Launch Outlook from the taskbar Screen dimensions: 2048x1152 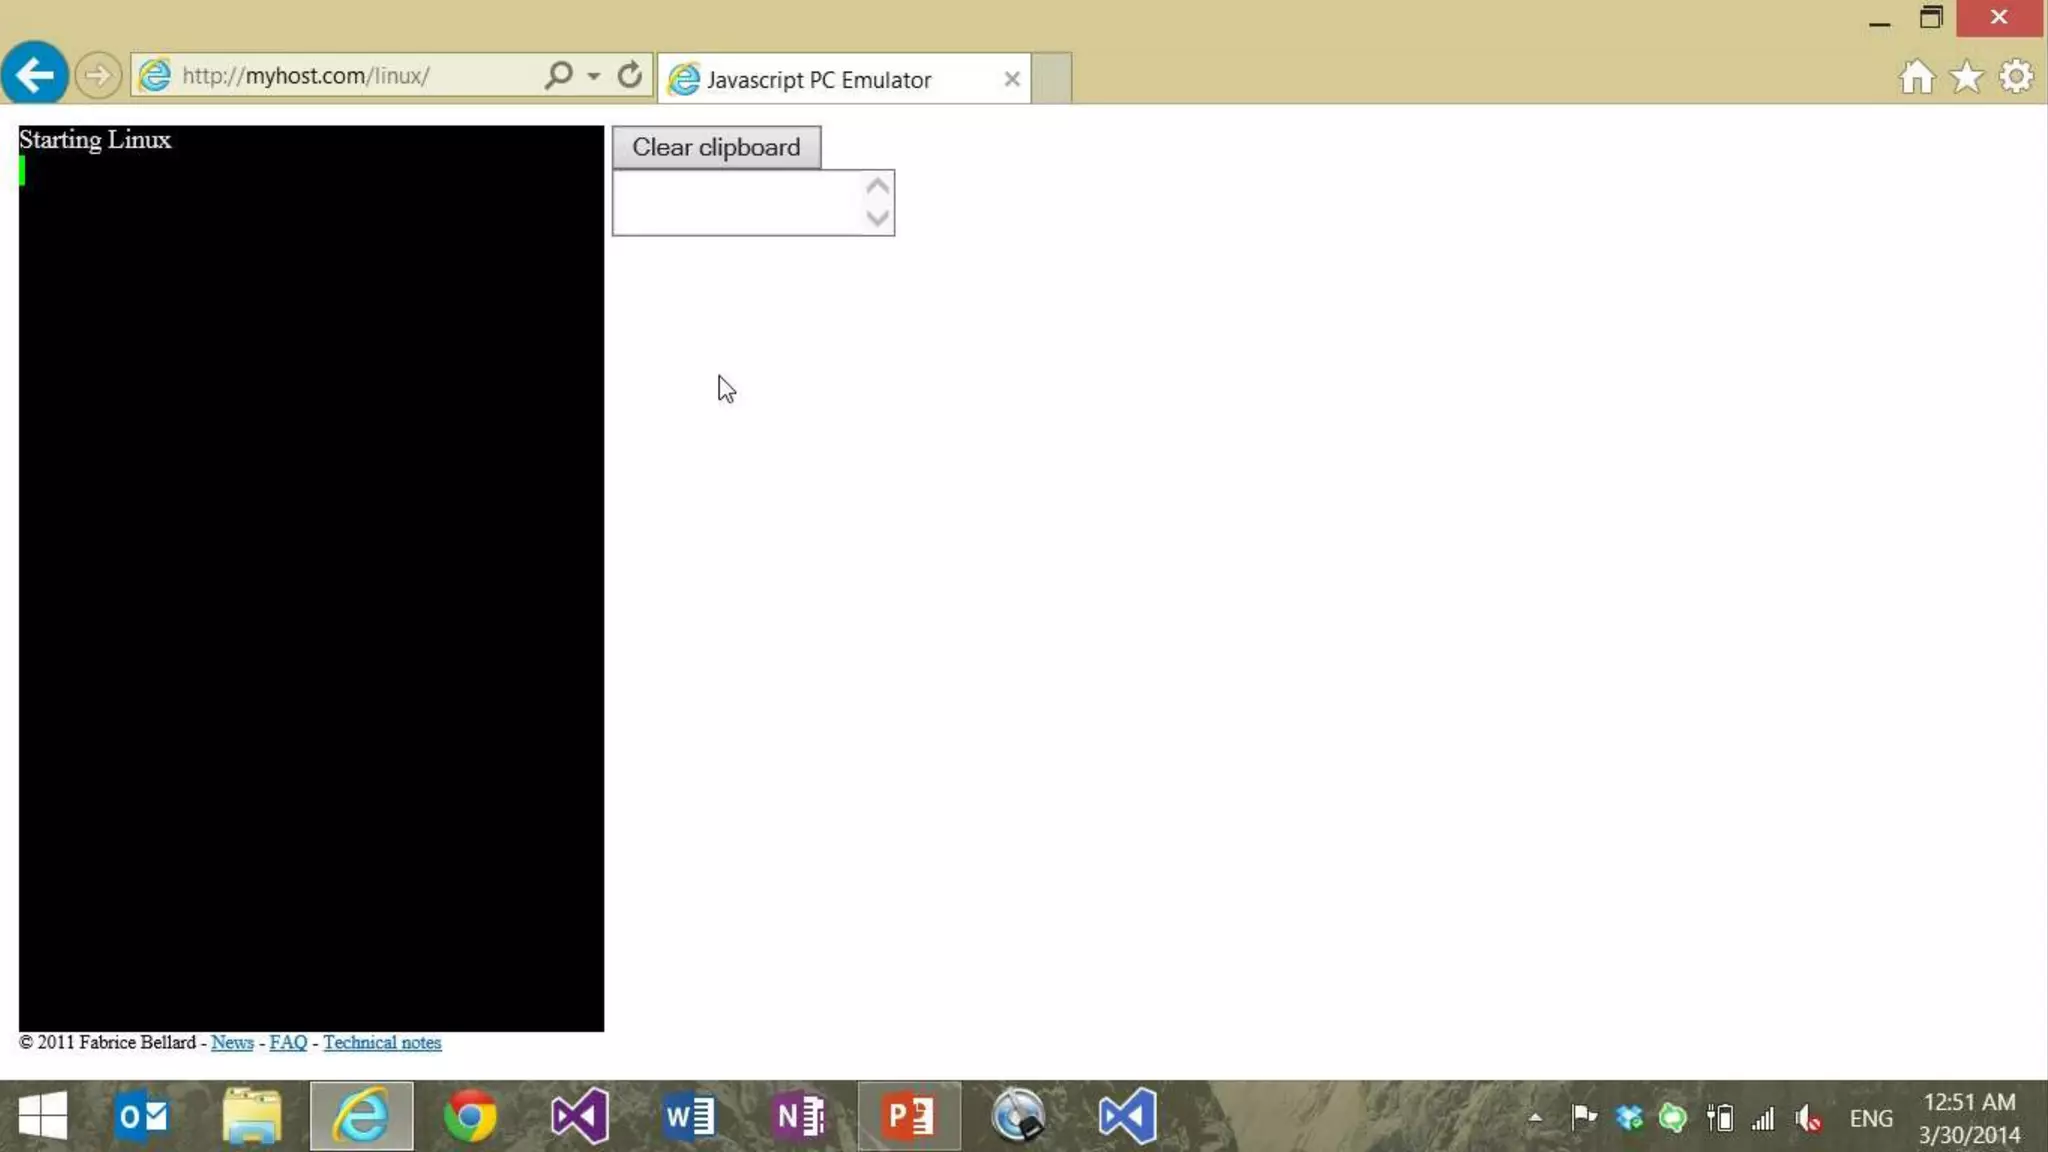click(x=142, y=1115)
